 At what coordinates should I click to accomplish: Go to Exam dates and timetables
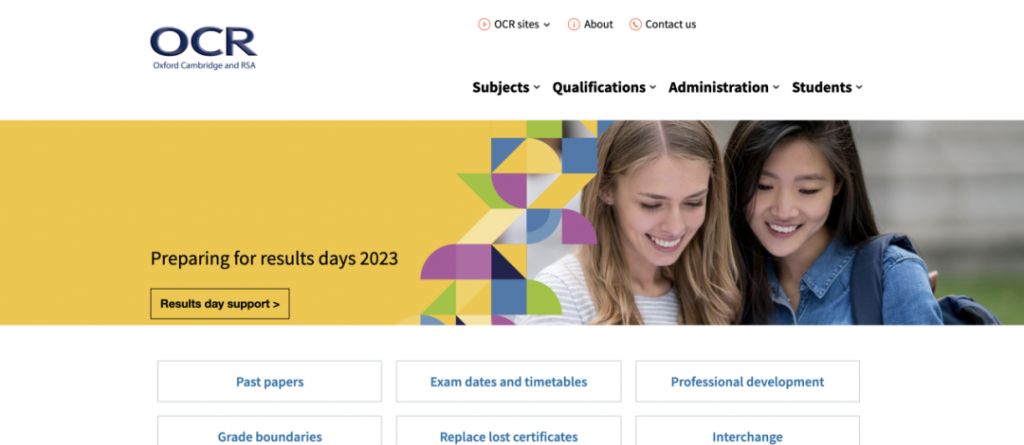(x=509, y=382)
